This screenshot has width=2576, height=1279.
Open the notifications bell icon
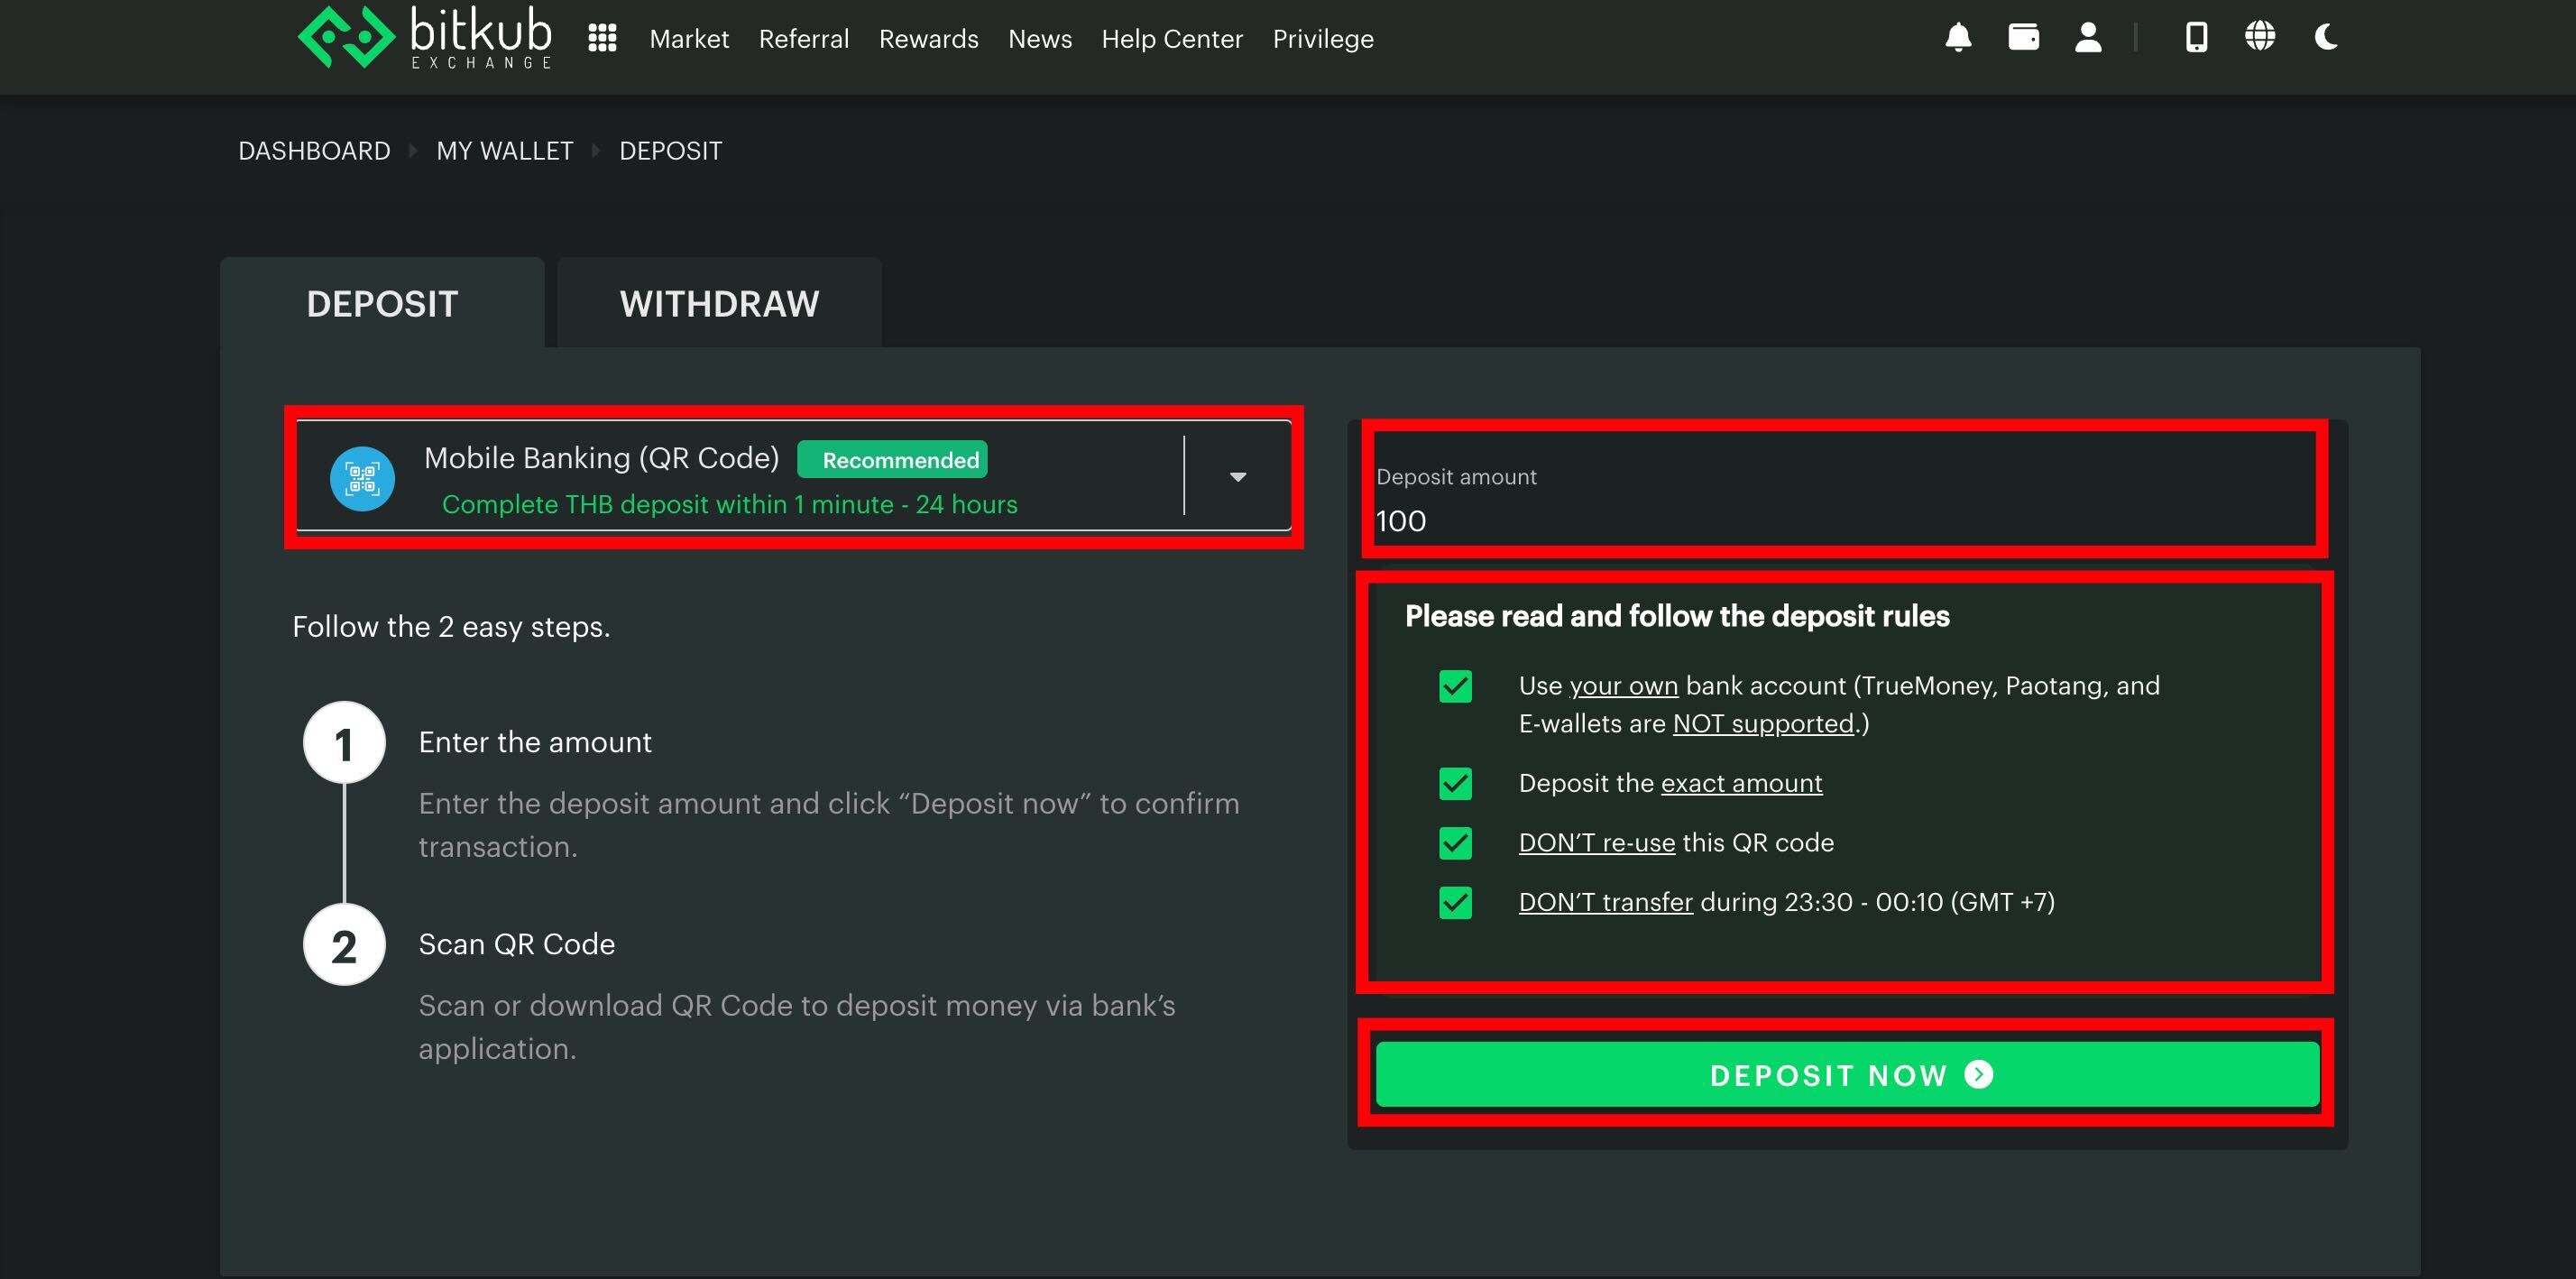tap(1957, 38)
